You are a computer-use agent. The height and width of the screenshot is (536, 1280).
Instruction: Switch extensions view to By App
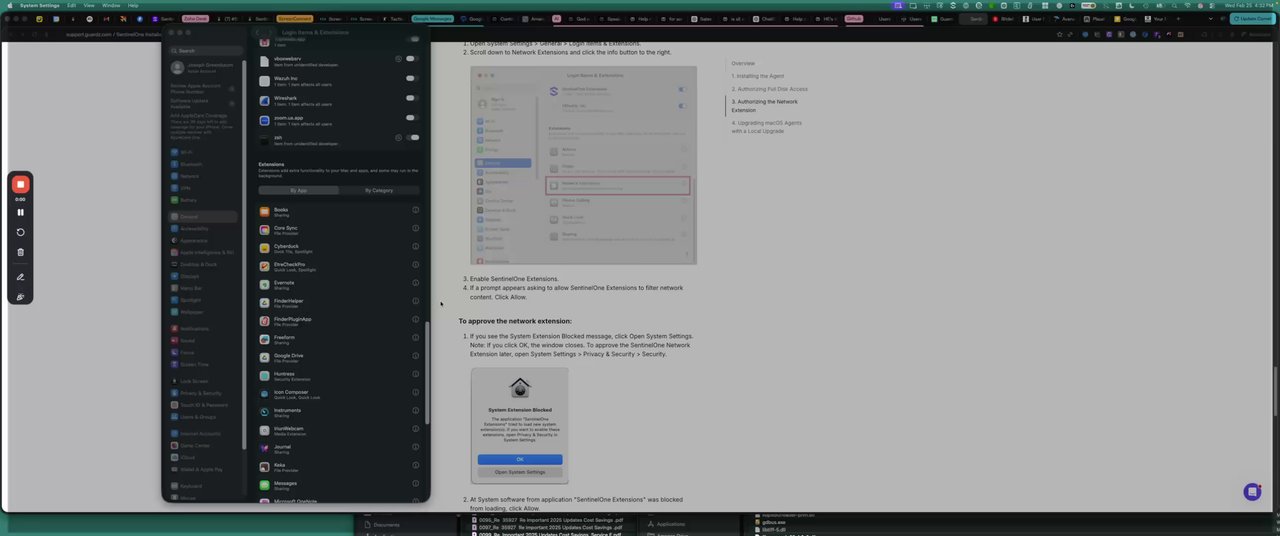coord(299,190)
